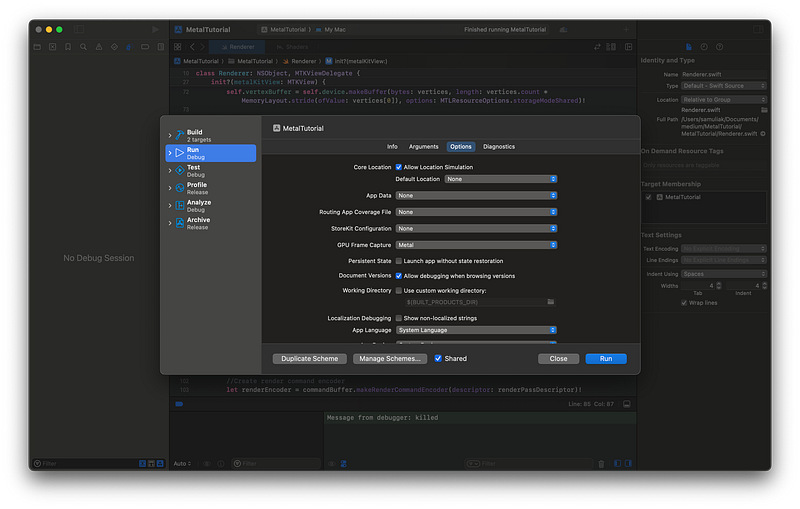This screenshot has height=509, width=800.
Task: Open the GPU Frame Capture dropdown
Action: point(477,245)
